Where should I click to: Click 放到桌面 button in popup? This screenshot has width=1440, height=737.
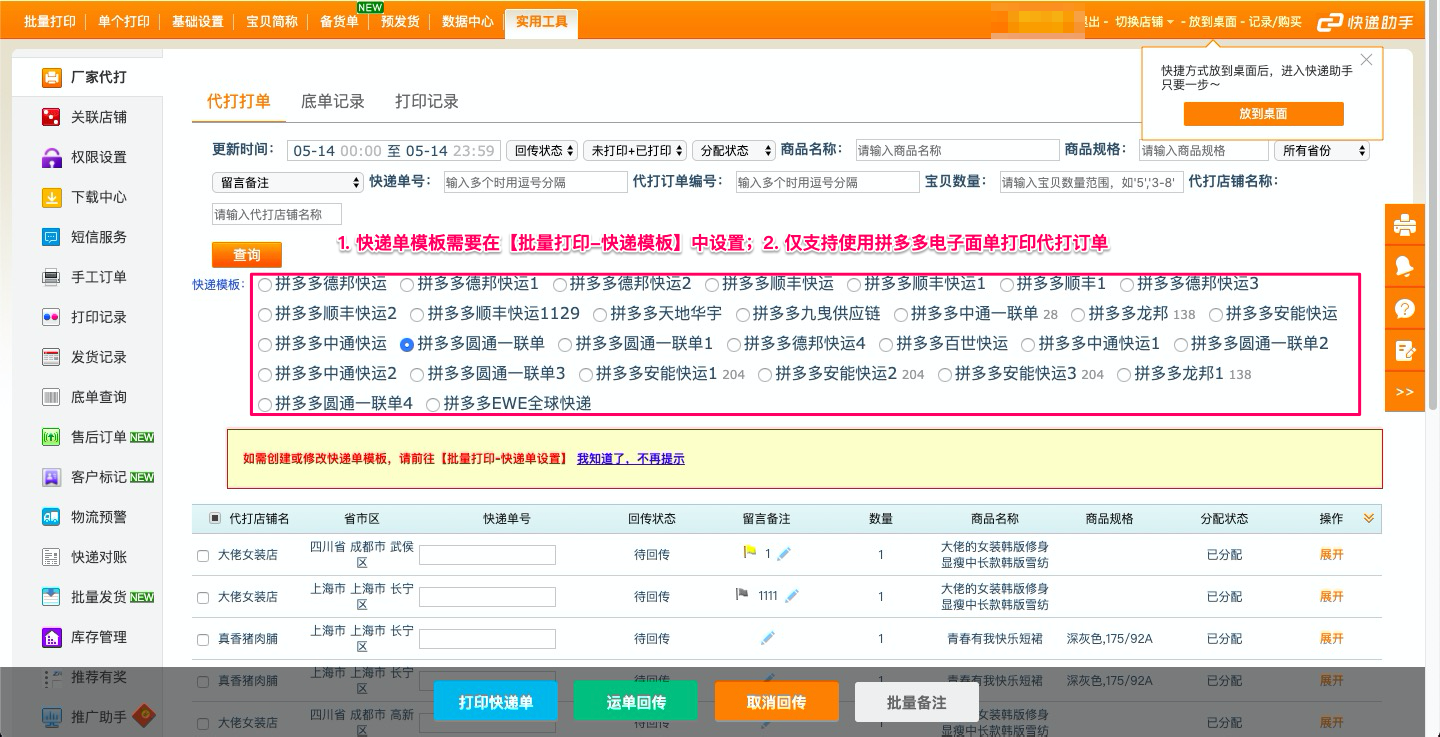tap(1263, 114)
